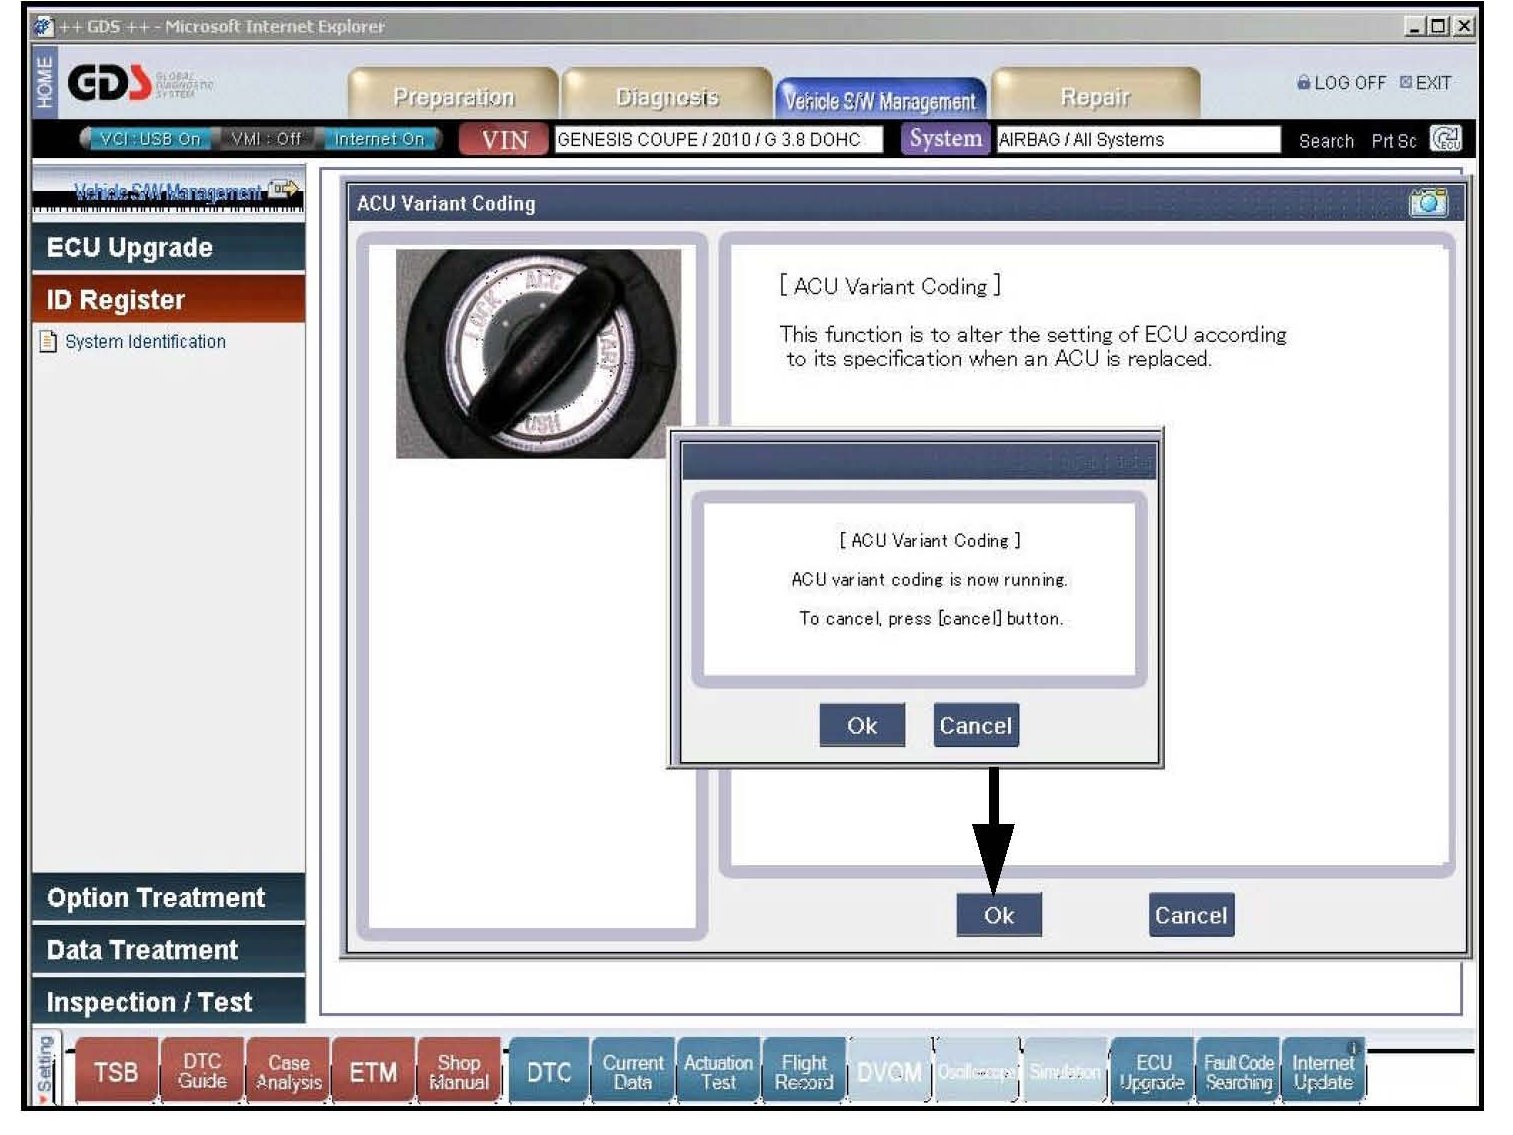The image size is (1513, 1135).
Task: Click the camera screenshot icon in ACU panel
Action: click(1427, 202)
